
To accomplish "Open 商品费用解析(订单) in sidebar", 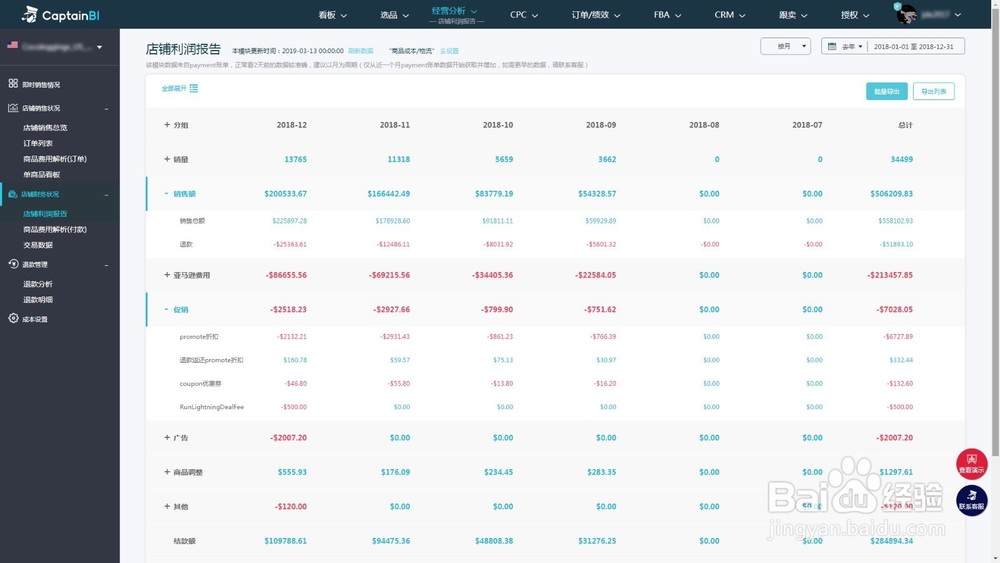I will 55,159.
